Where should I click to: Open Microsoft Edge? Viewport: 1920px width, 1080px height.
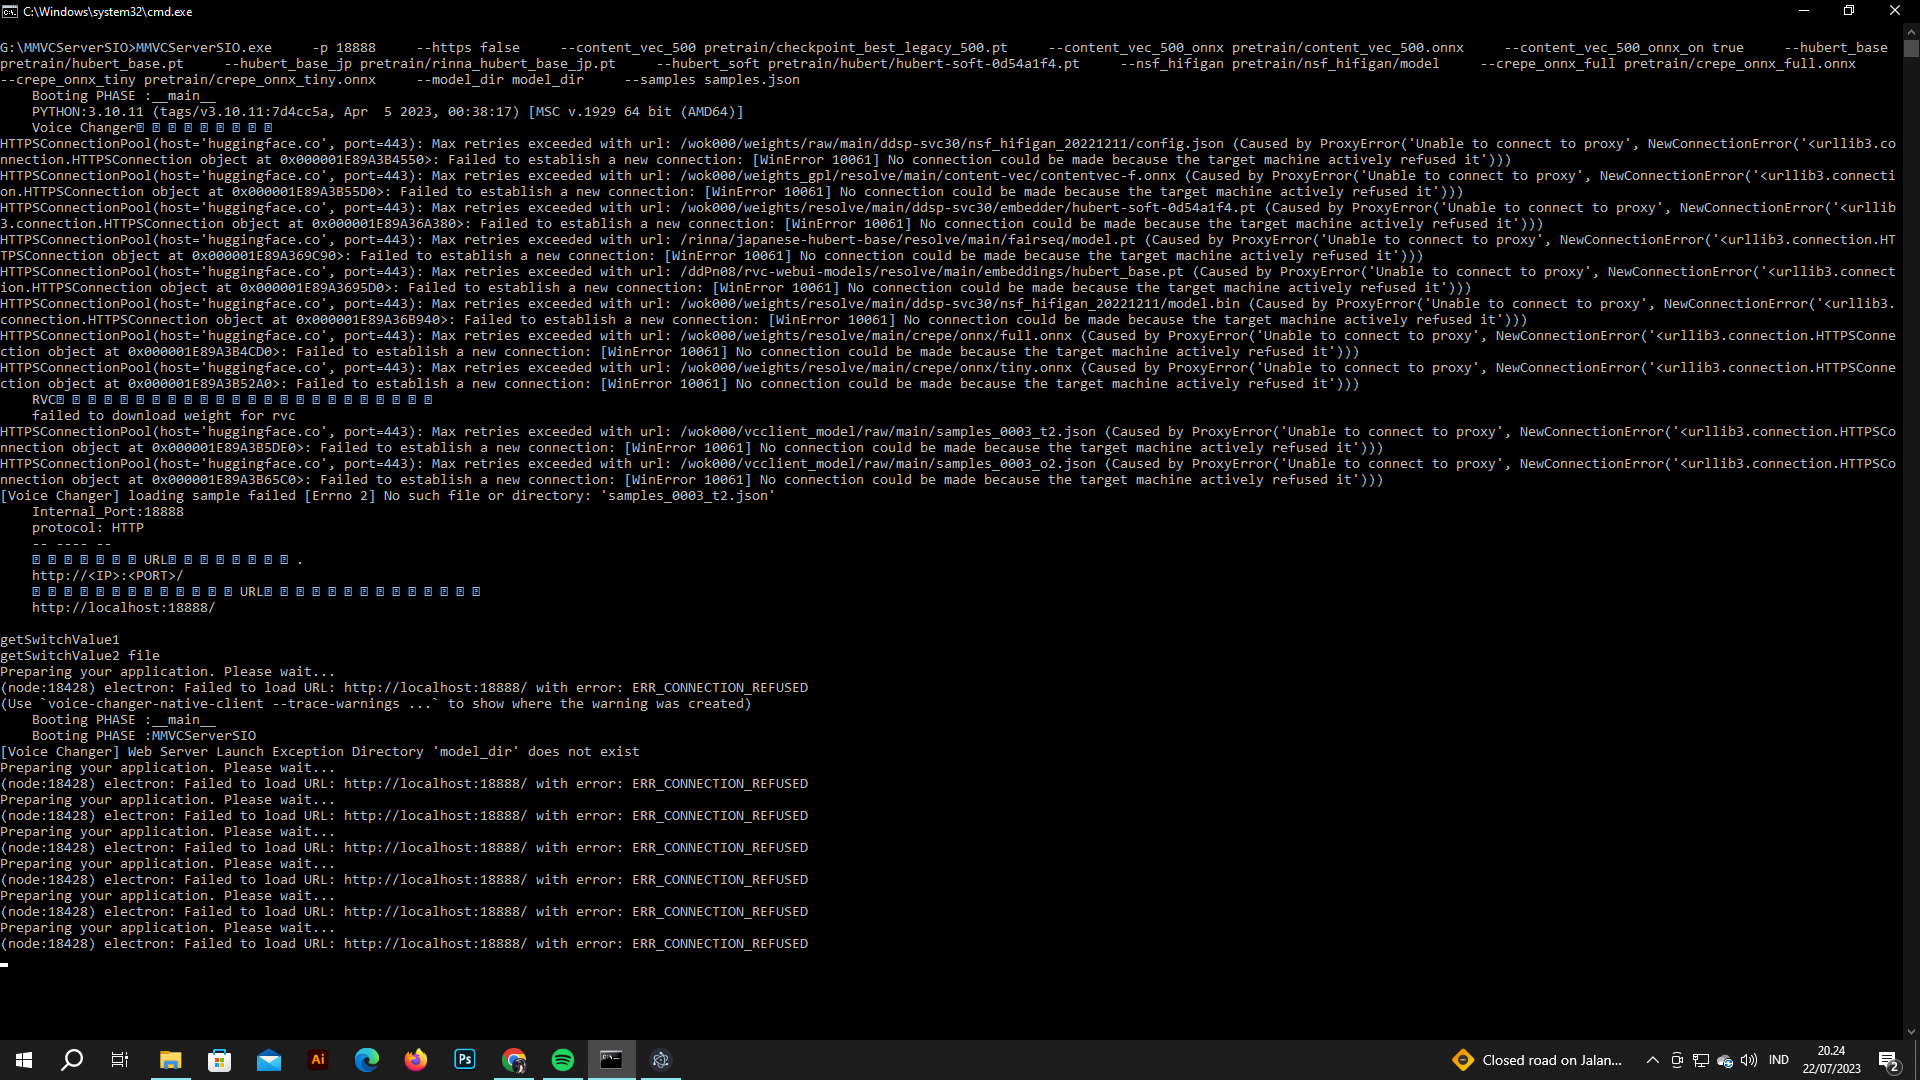tap(367, 1059)
